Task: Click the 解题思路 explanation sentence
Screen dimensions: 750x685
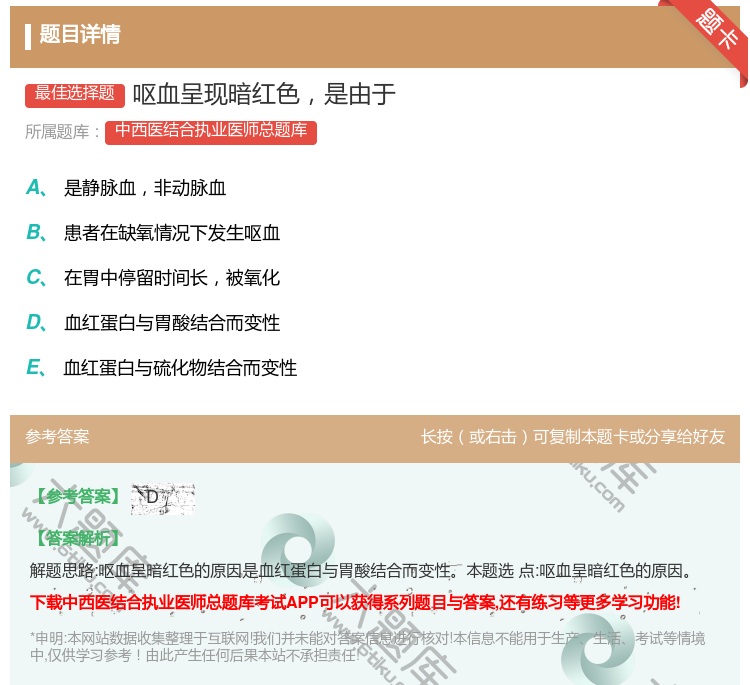Action: (x=362, y=571)
